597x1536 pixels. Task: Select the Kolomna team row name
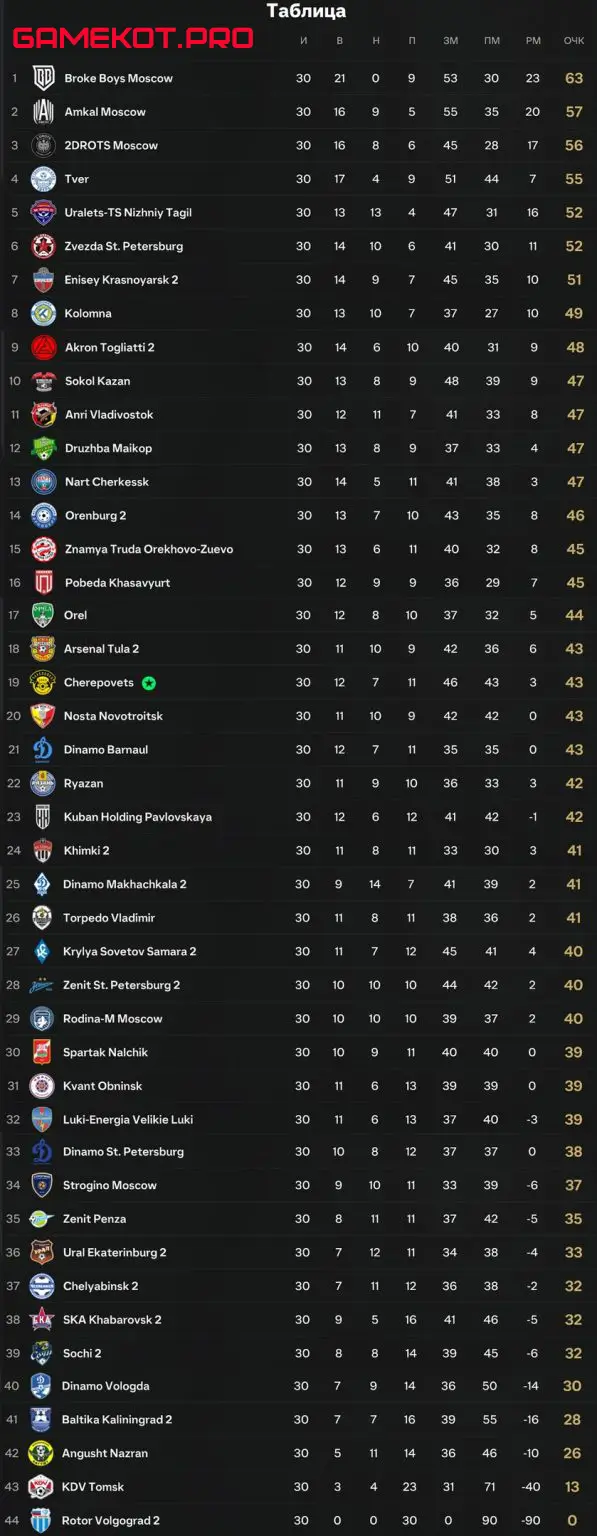[x=88, y=313]
